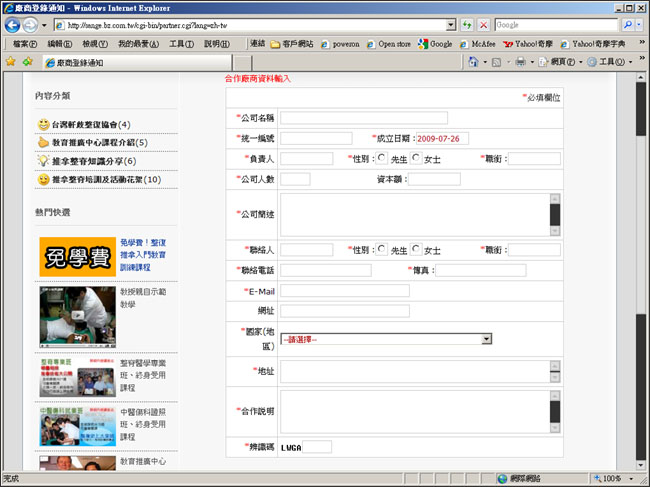Expand the Print button dropdown arrow
The width and height of the screenshot is (650, 487).
point(532,62)
